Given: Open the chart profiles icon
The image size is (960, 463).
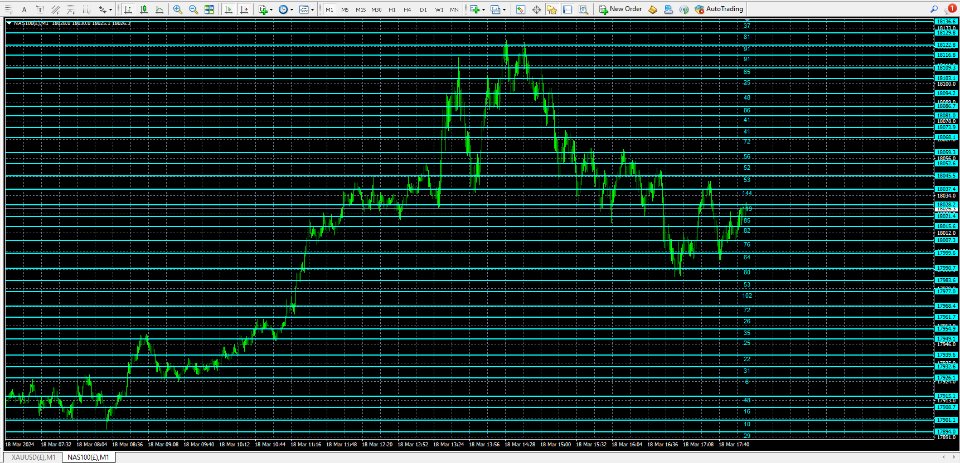Looking at the screenshot, I should (495, 9).
